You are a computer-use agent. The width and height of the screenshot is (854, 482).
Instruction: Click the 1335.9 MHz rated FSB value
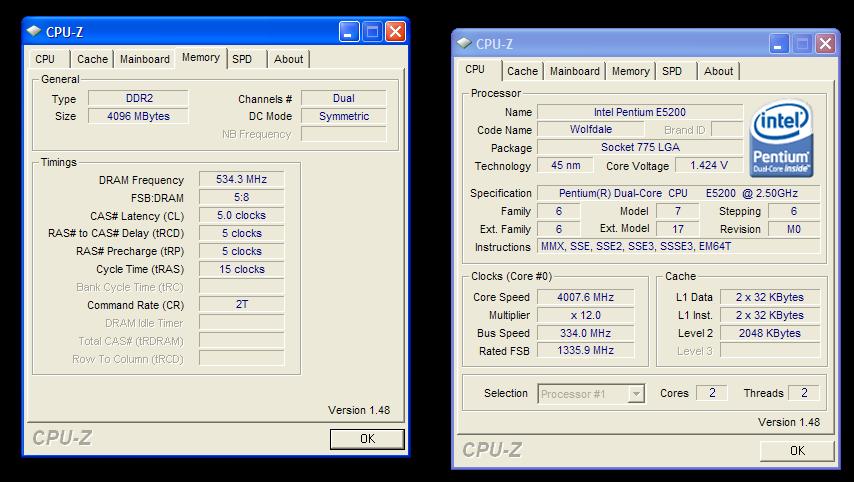[585, 350]
